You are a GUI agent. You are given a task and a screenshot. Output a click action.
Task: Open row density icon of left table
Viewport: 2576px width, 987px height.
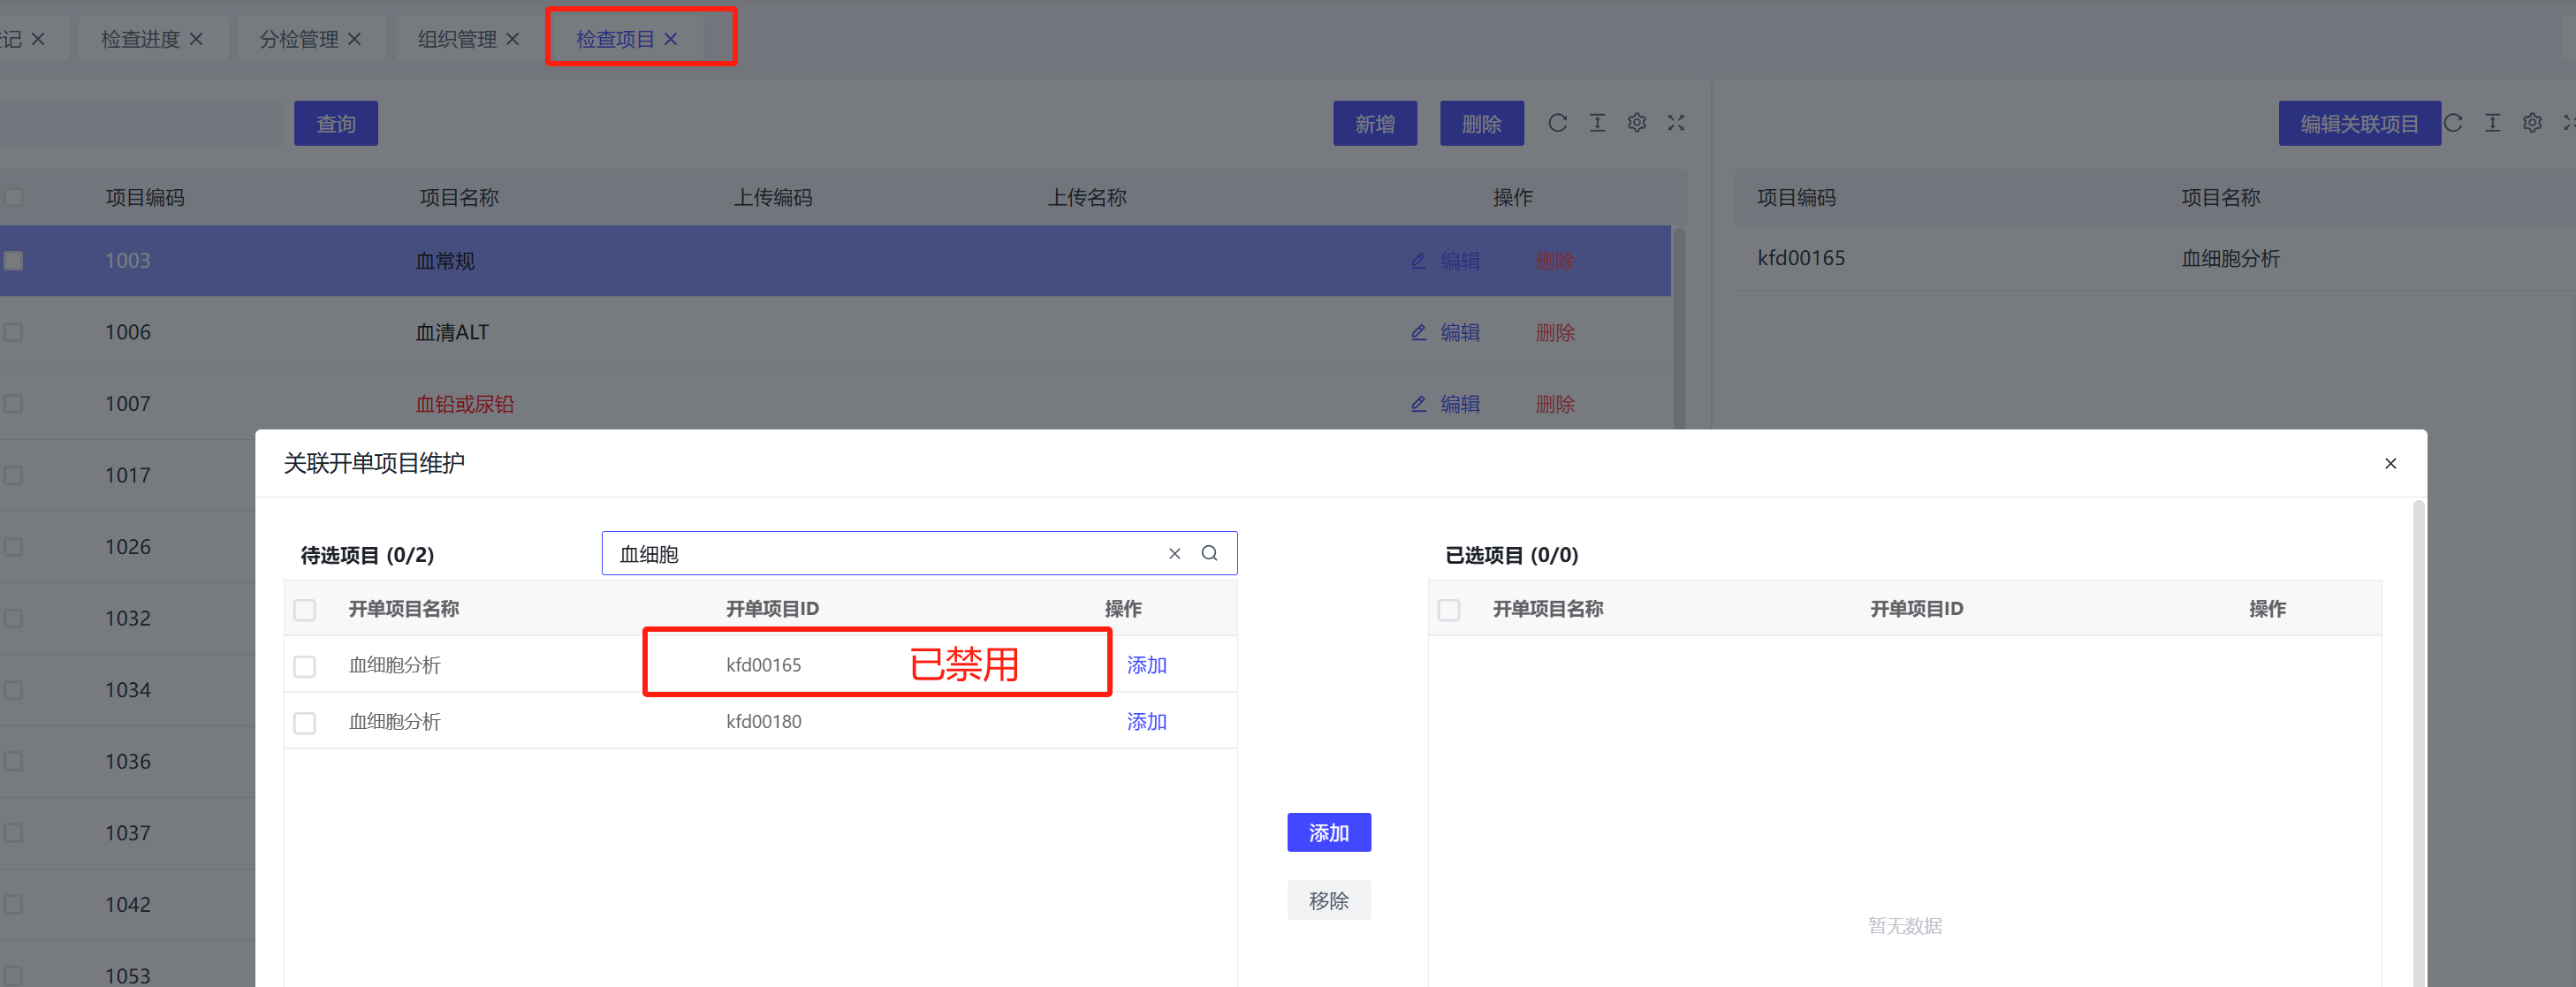[x=1597, y=123]
